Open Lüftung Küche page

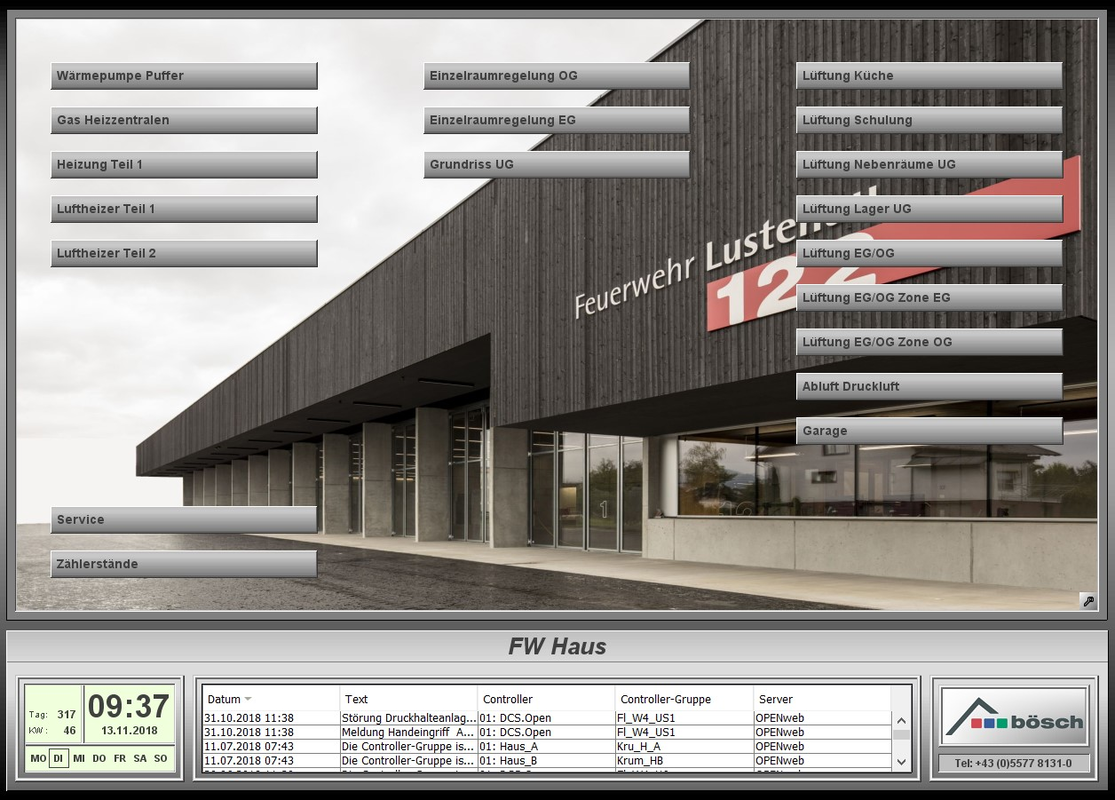click(929, 76)
